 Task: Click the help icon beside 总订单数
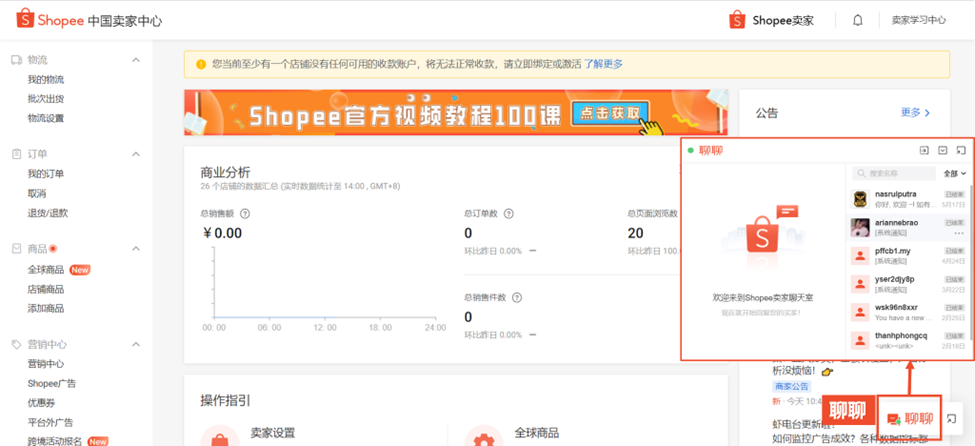pos(509,213)
